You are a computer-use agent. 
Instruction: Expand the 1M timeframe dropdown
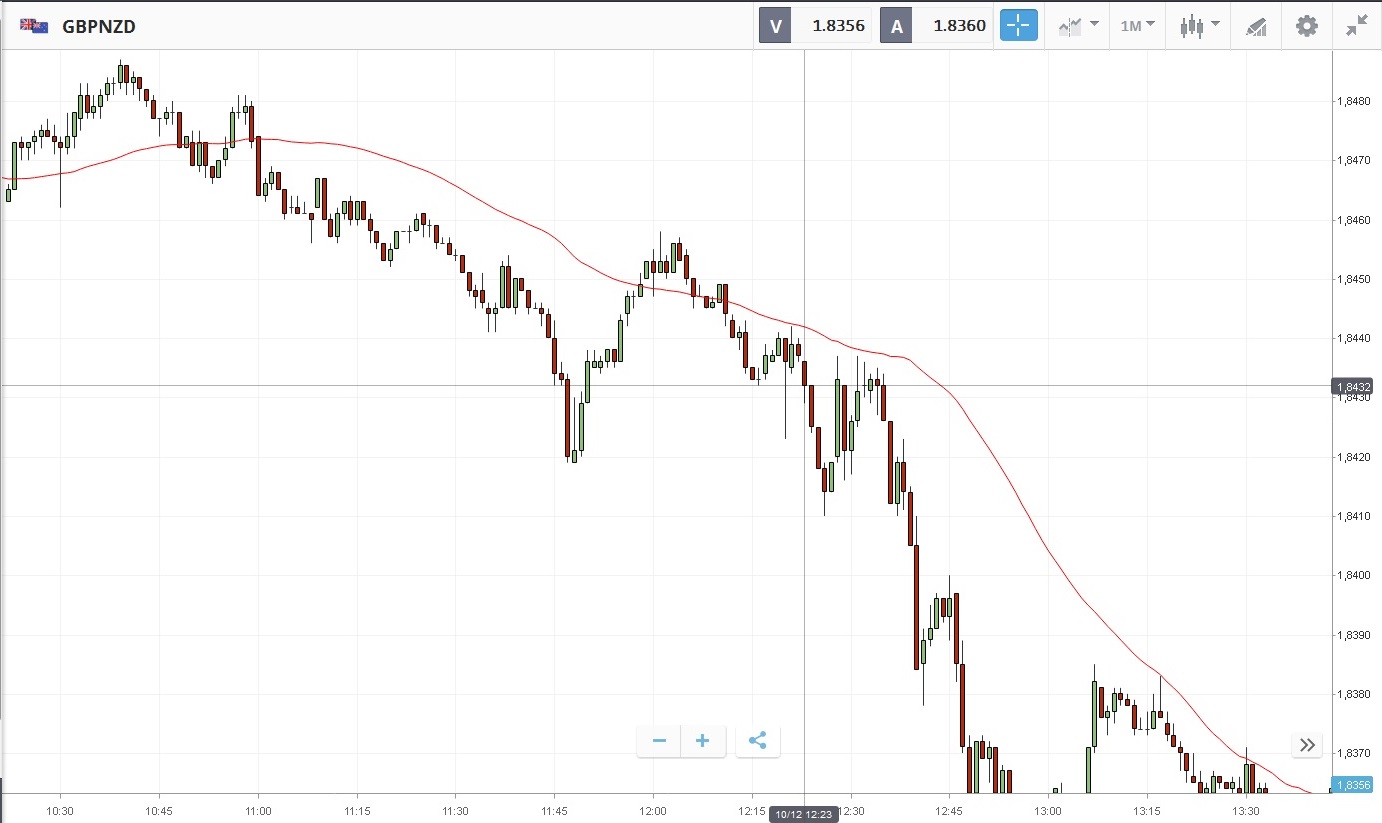coord(1137,26)
